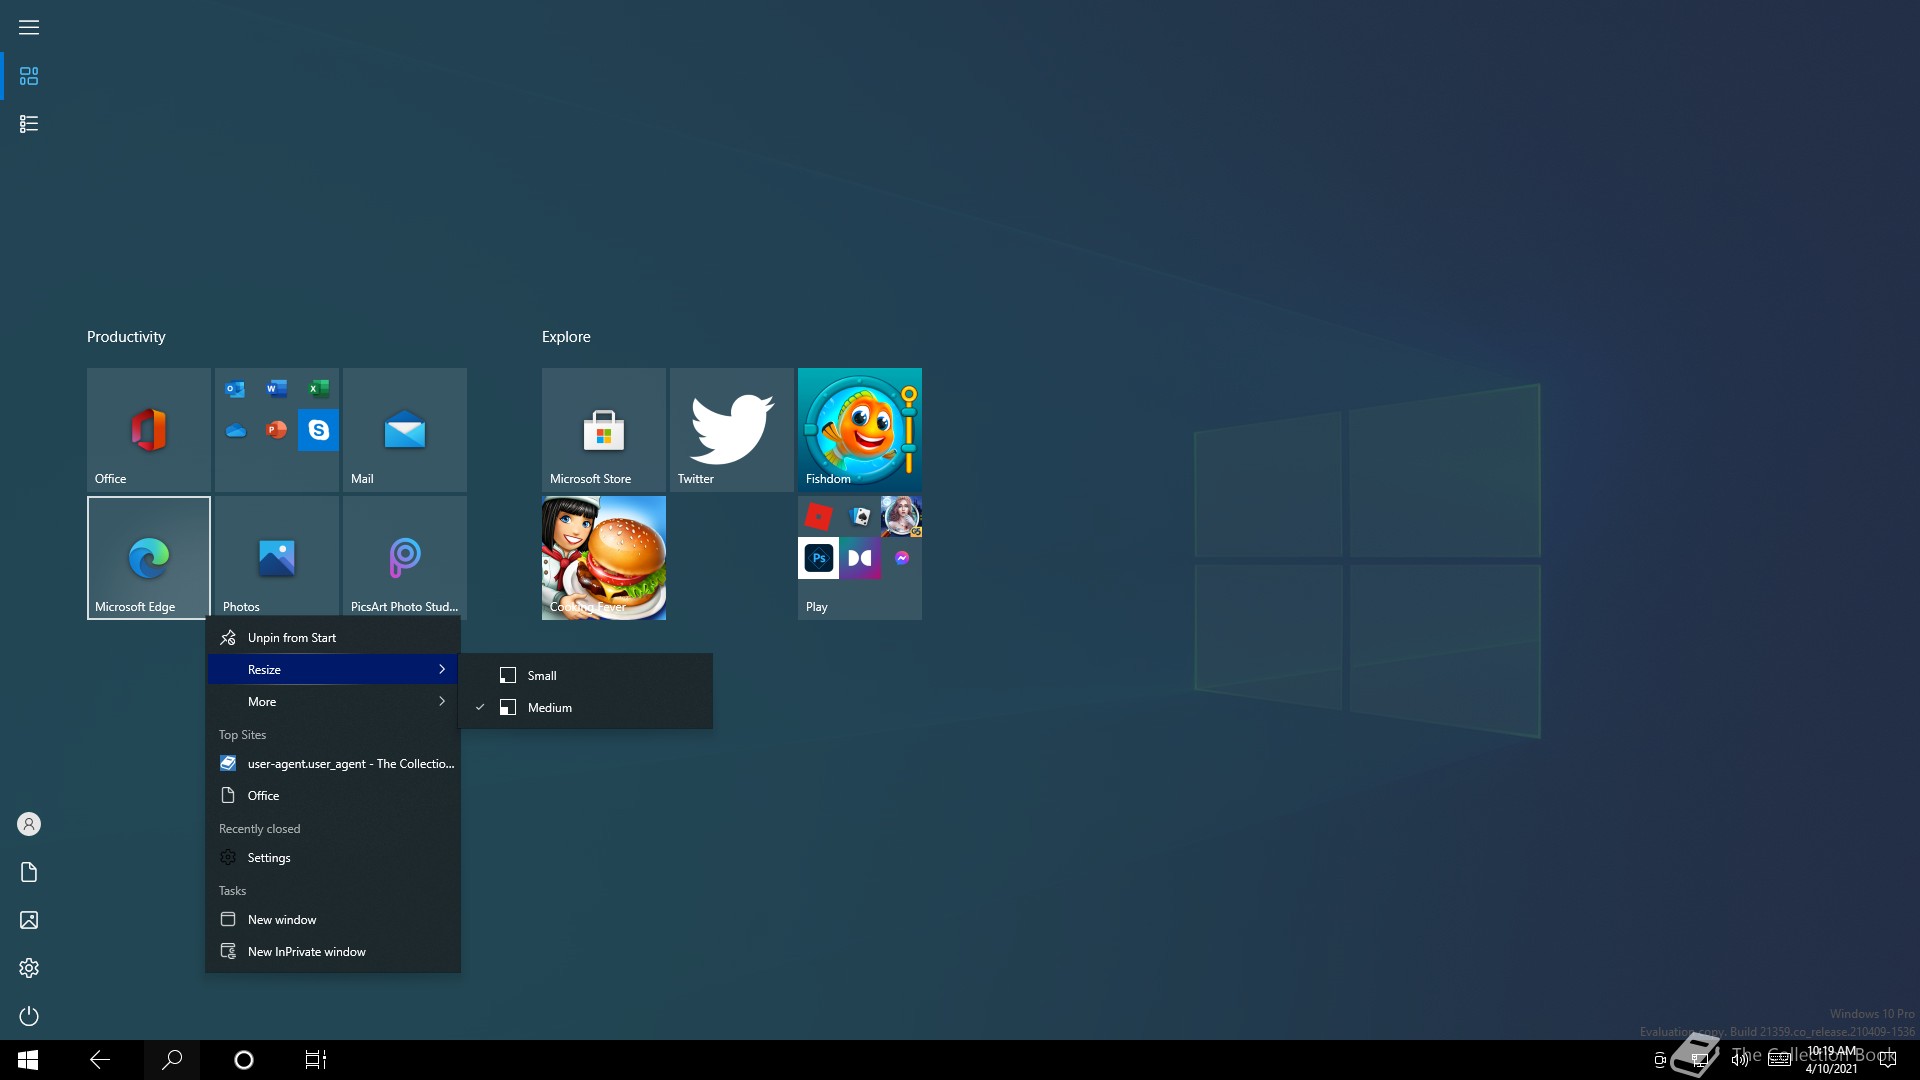Switch to All apps list view

[x=29, y=124]
